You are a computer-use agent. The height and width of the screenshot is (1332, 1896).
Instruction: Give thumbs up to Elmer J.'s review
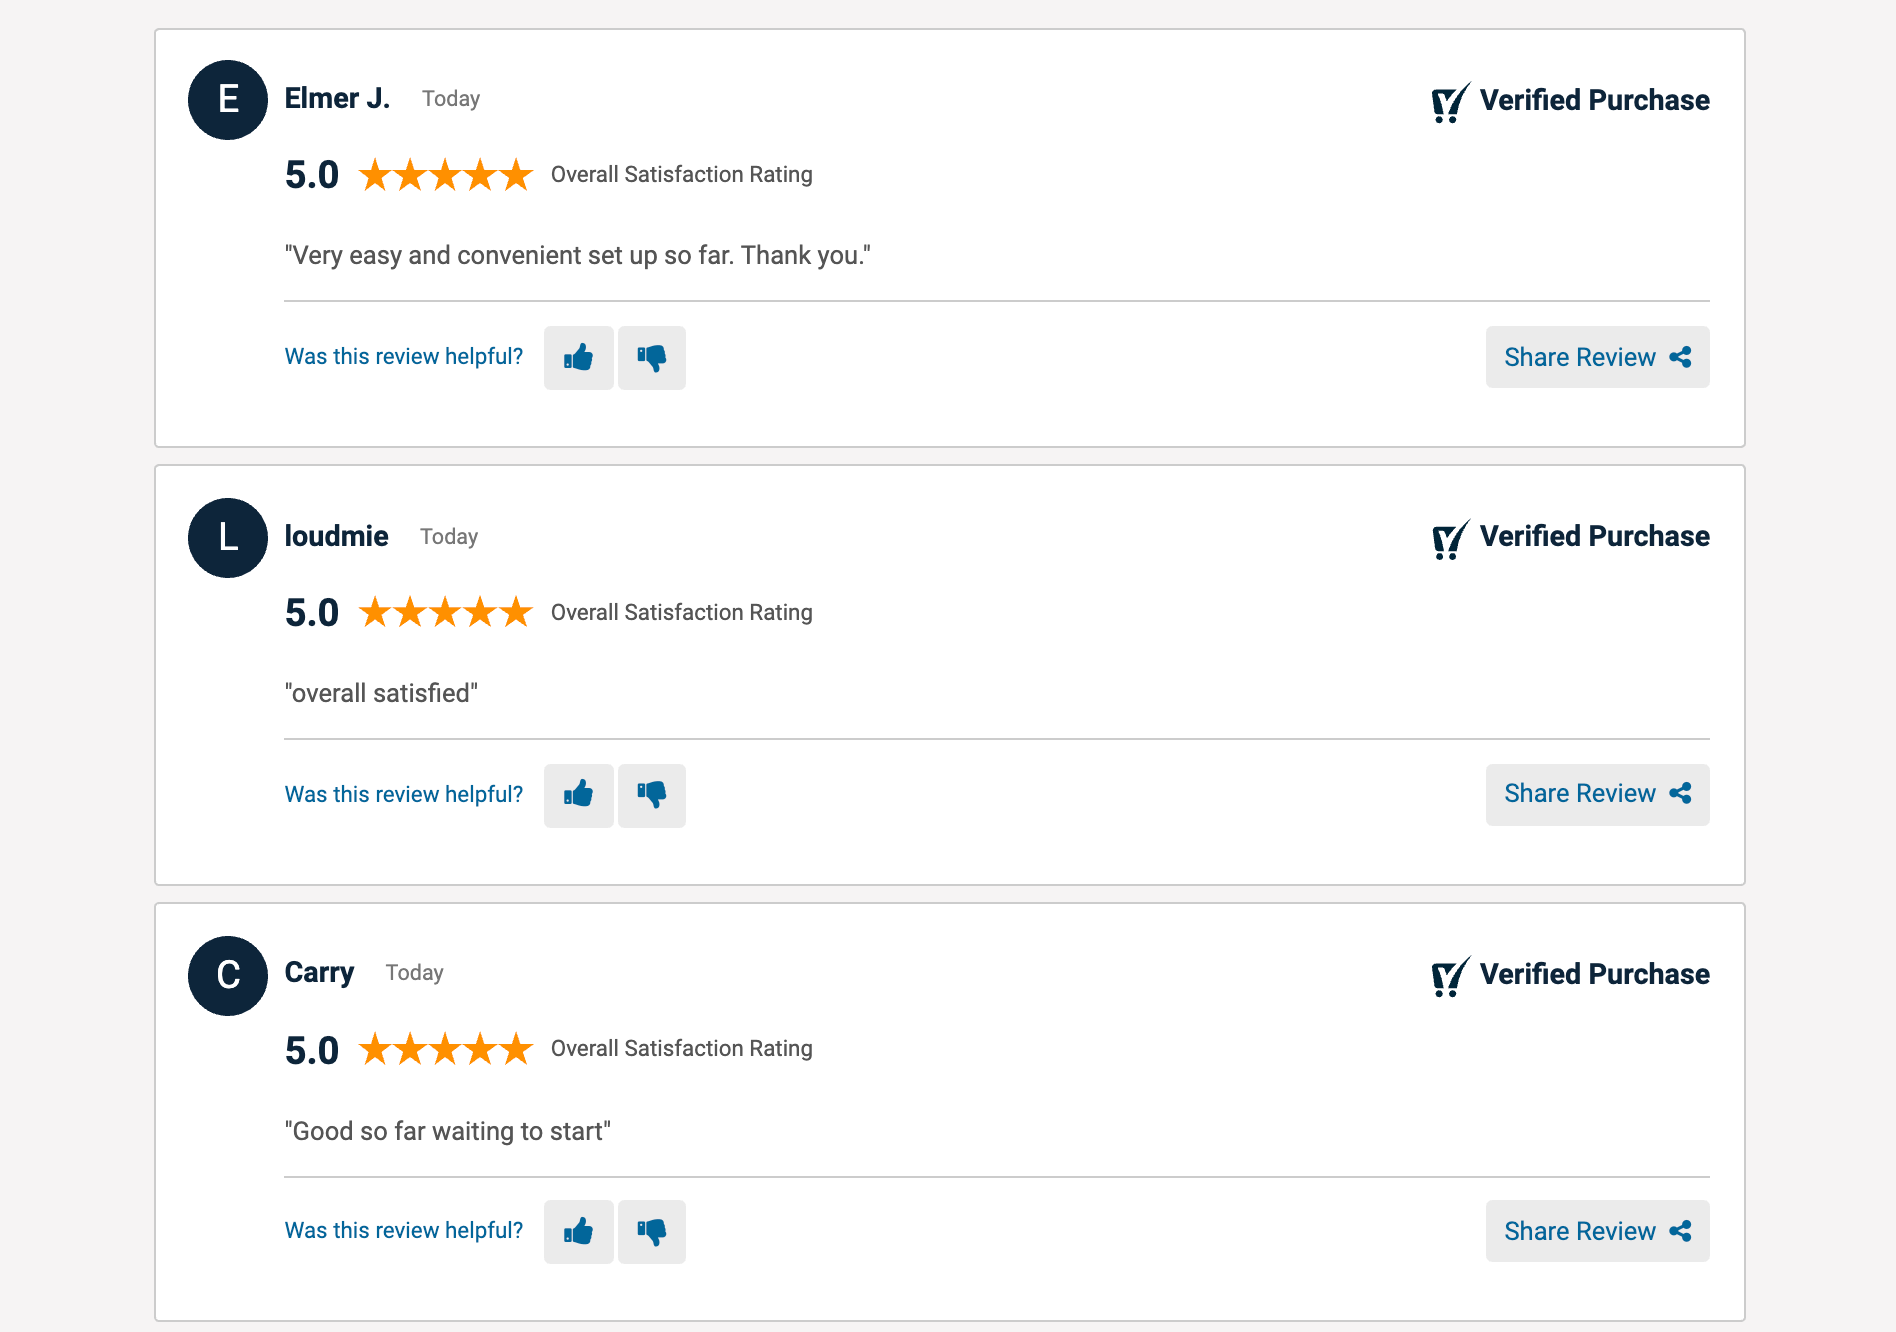[x=578, y=357]
